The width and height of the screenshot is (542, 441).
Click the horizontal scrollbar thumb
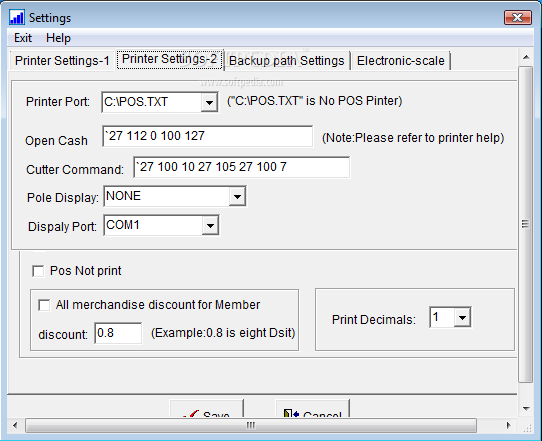pyautogui.click(x=251, y=425)
